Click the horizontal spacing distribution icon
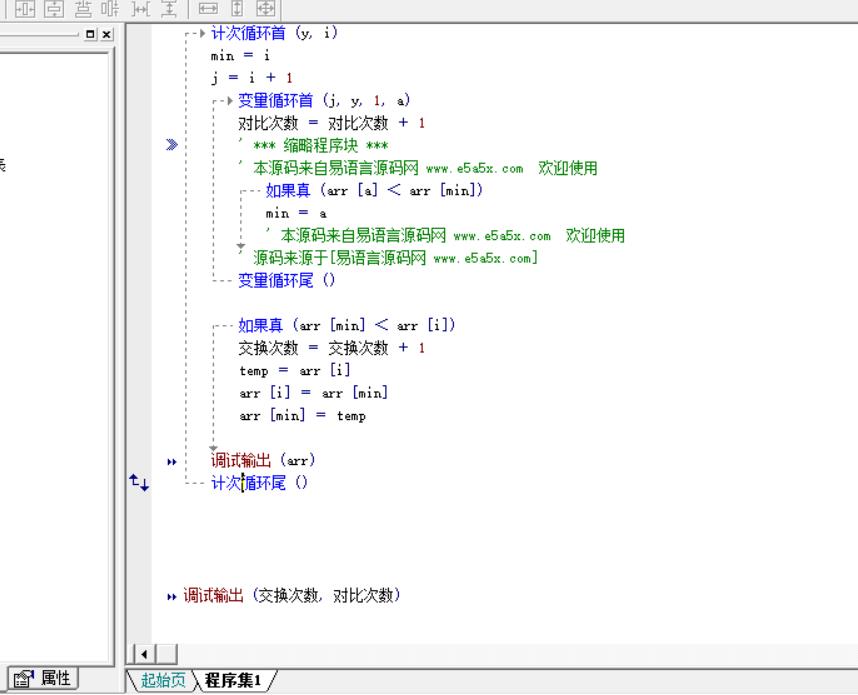Viewport: 858px width, 695px height. pos(140,7)
